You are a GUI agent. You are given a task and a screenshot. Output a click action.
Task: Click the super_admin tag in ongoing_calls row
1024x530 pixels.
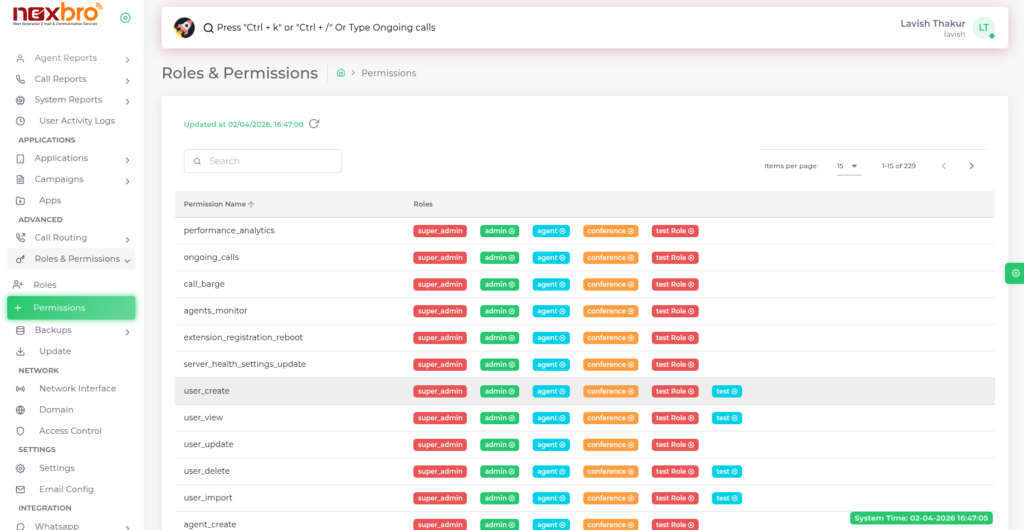(440, 258)
